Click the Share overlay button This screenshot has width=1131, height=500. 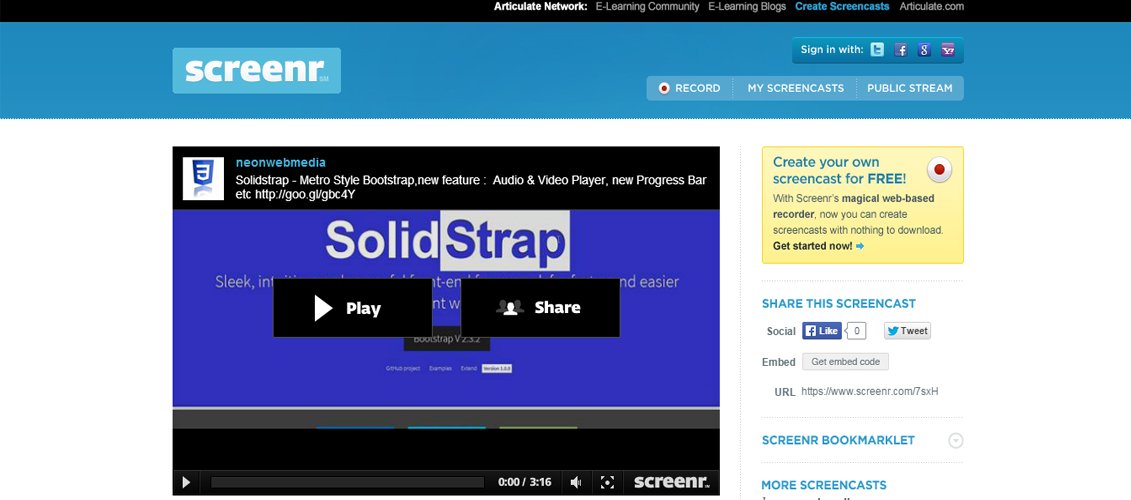540,308
